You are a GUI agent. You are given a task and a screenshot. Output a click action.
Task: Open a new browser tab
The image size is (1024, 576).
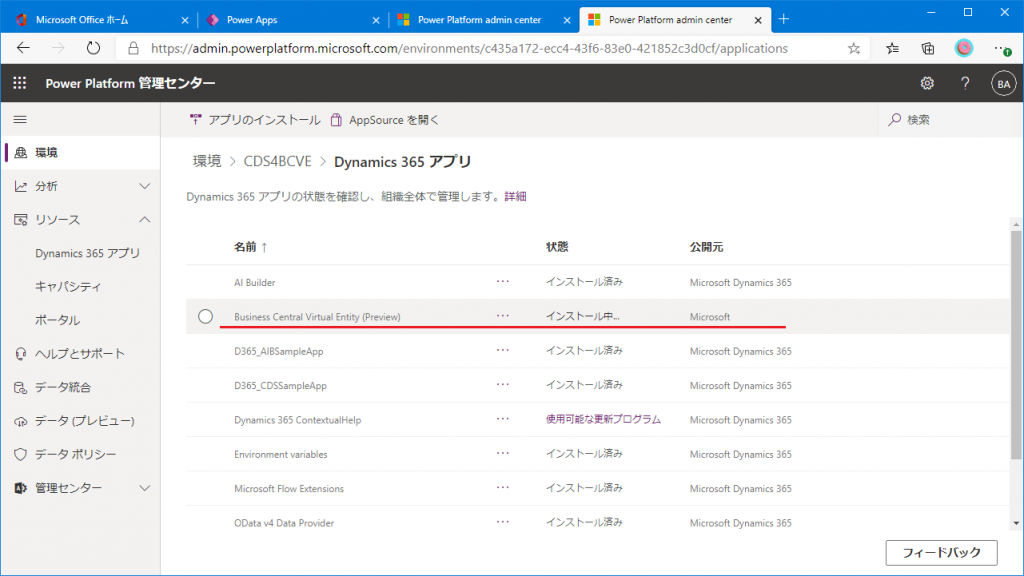click(x=784, y=20)
